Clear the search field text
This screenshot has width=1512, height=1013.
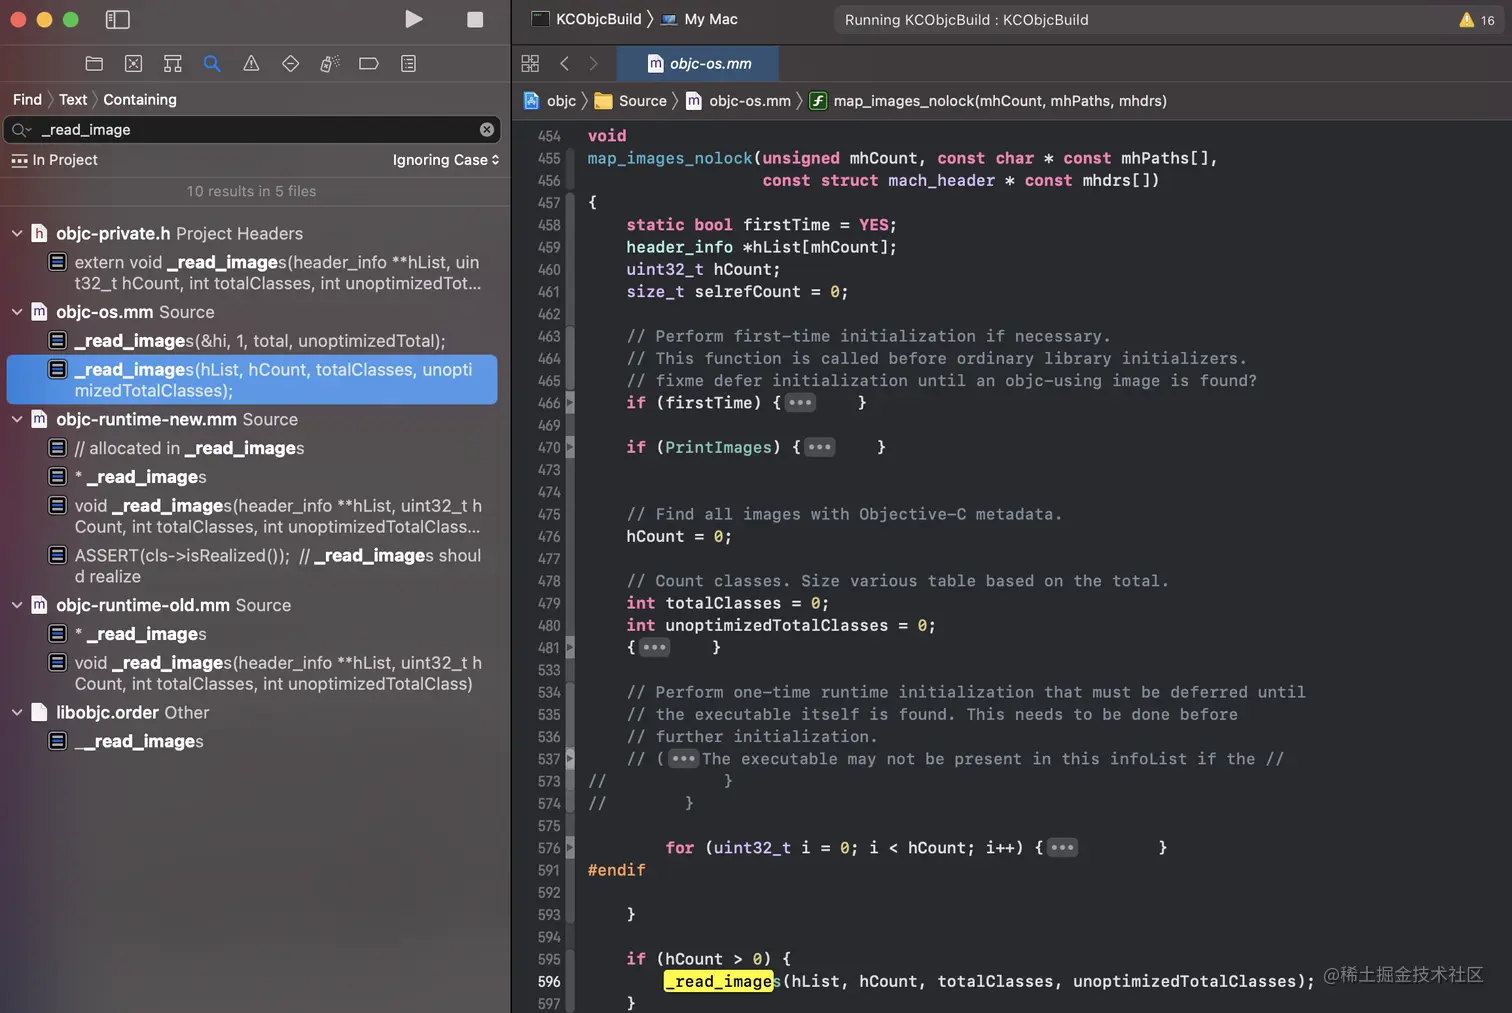point(487,129)
